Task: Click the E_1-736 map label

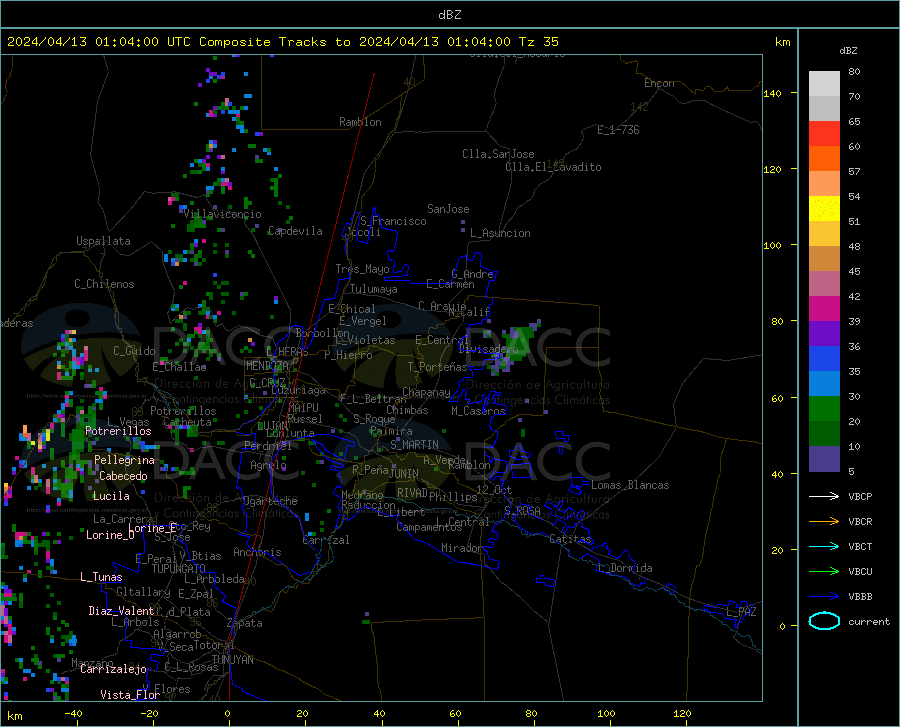Action: tap(618, 130)
